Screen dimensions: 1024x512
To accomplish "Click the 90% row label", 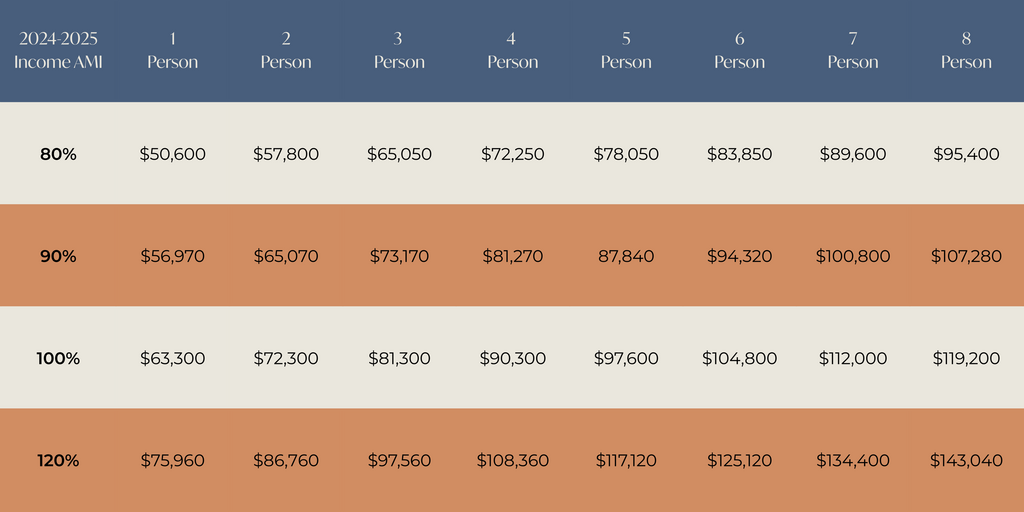I will [x=58, y=256].
